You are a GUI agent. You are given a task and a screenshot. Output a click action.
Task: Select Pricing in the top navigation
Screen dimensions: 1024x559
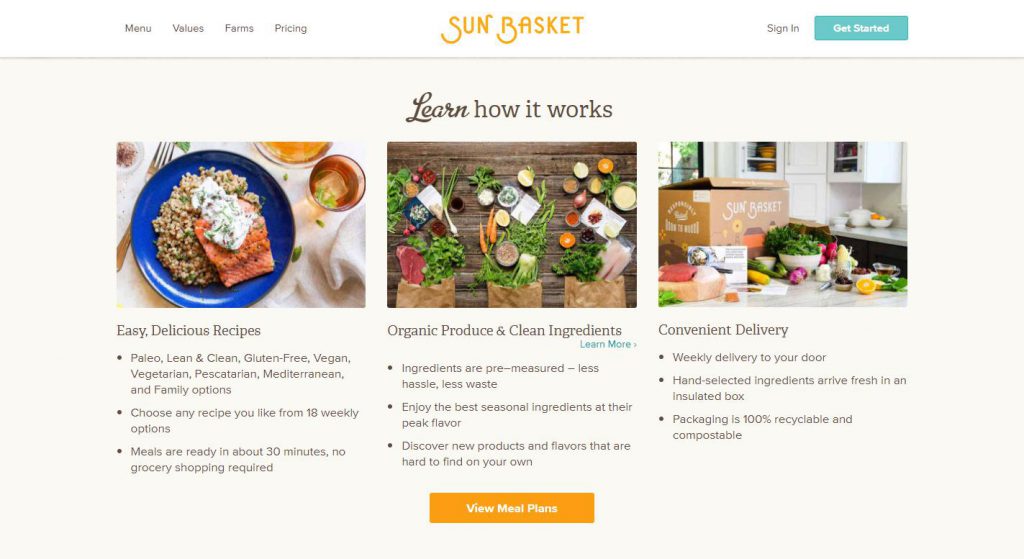pyautogui.click(x=291, y=28)
